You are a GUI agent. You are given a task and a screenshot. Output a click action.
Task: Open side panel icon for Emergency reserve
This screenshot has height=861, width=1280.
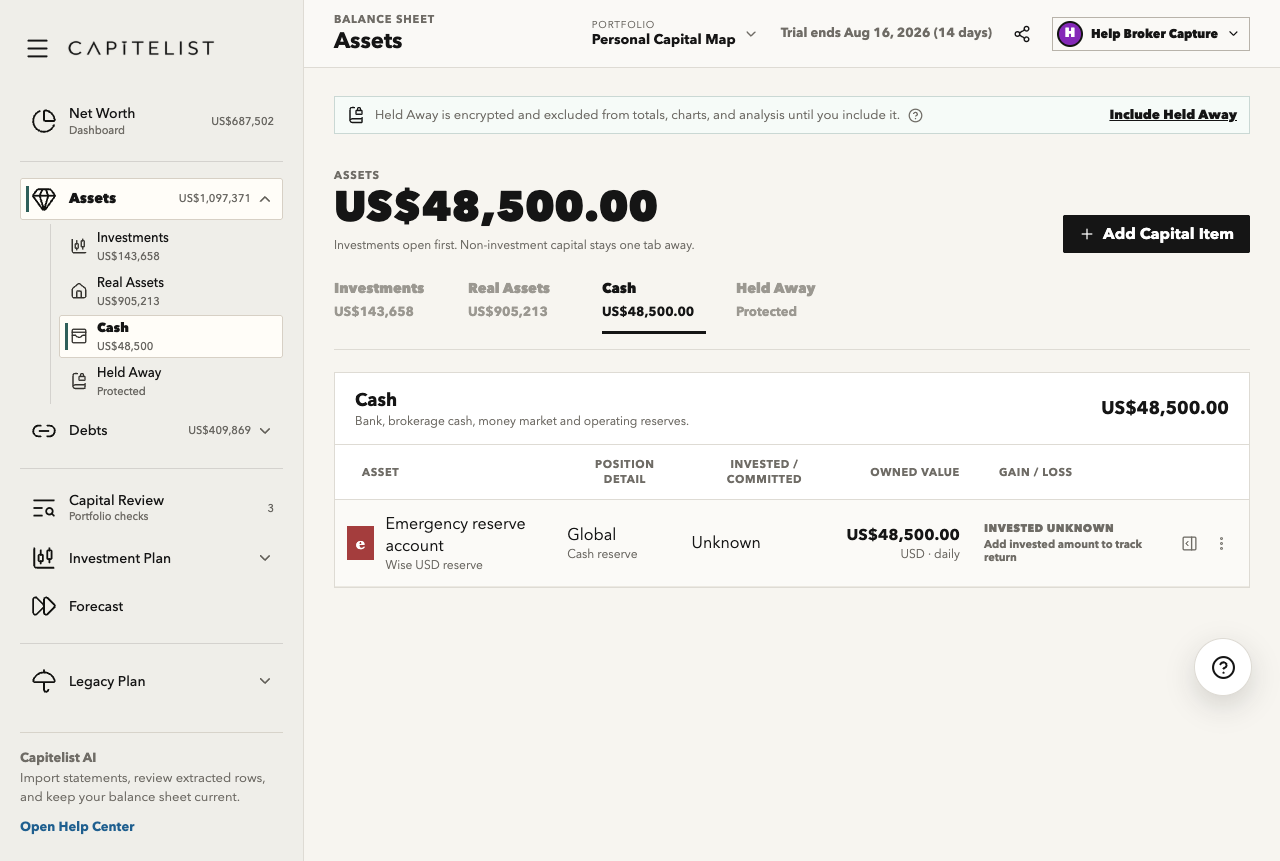click(1189, 544)
